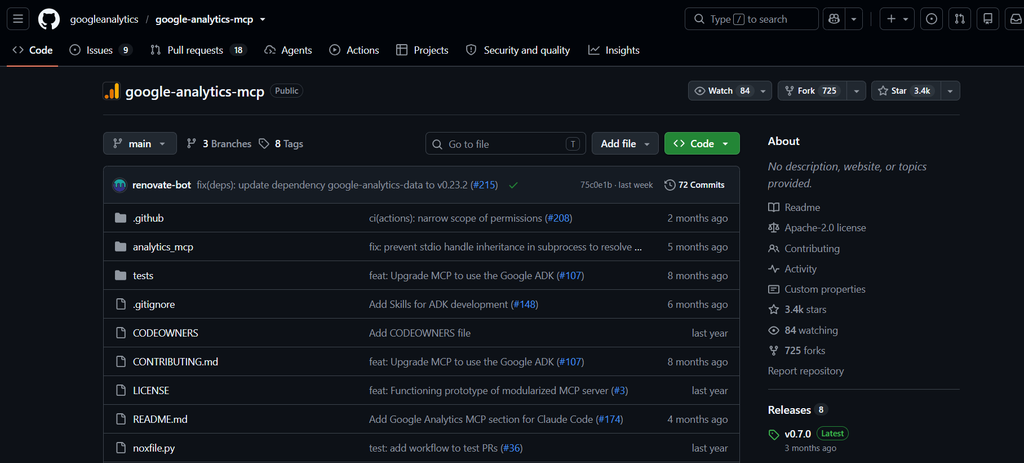Open the repositories icon in header
Screen dimensions: 1024x463
988,19
